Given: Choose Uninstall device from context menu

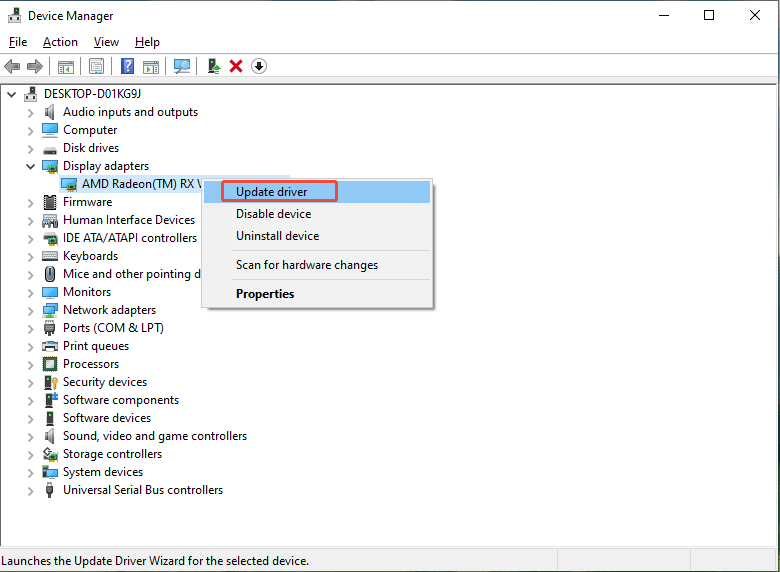Looking at the screenshot, I should [x=317, y=236].
